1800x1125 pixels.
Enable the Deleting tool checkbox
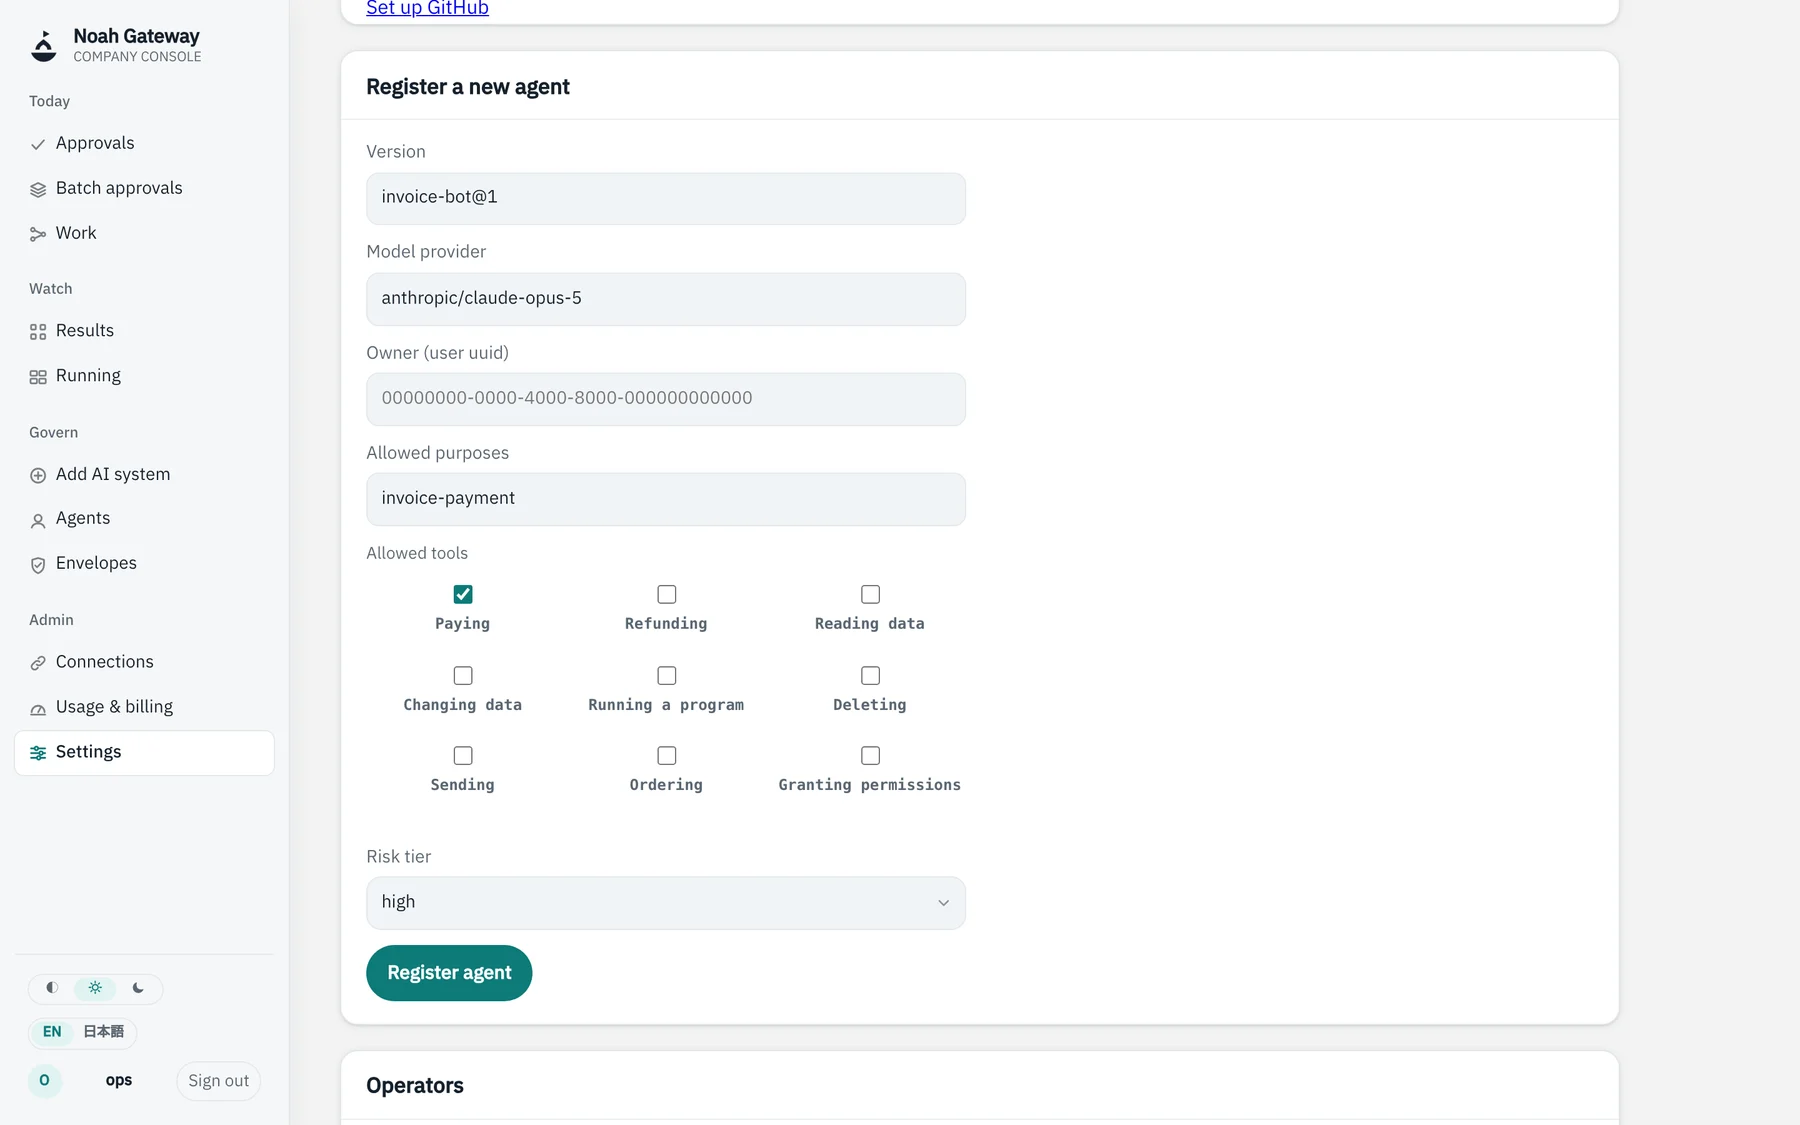[871, 675]
